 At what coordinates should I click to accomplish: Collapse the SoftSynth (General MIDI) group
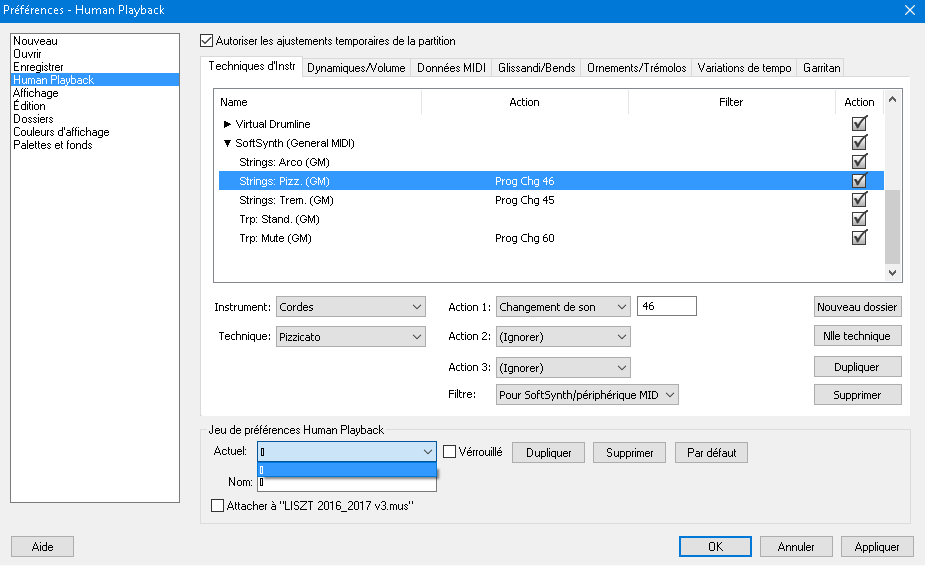pyautogui.click(x=228, y=143)
